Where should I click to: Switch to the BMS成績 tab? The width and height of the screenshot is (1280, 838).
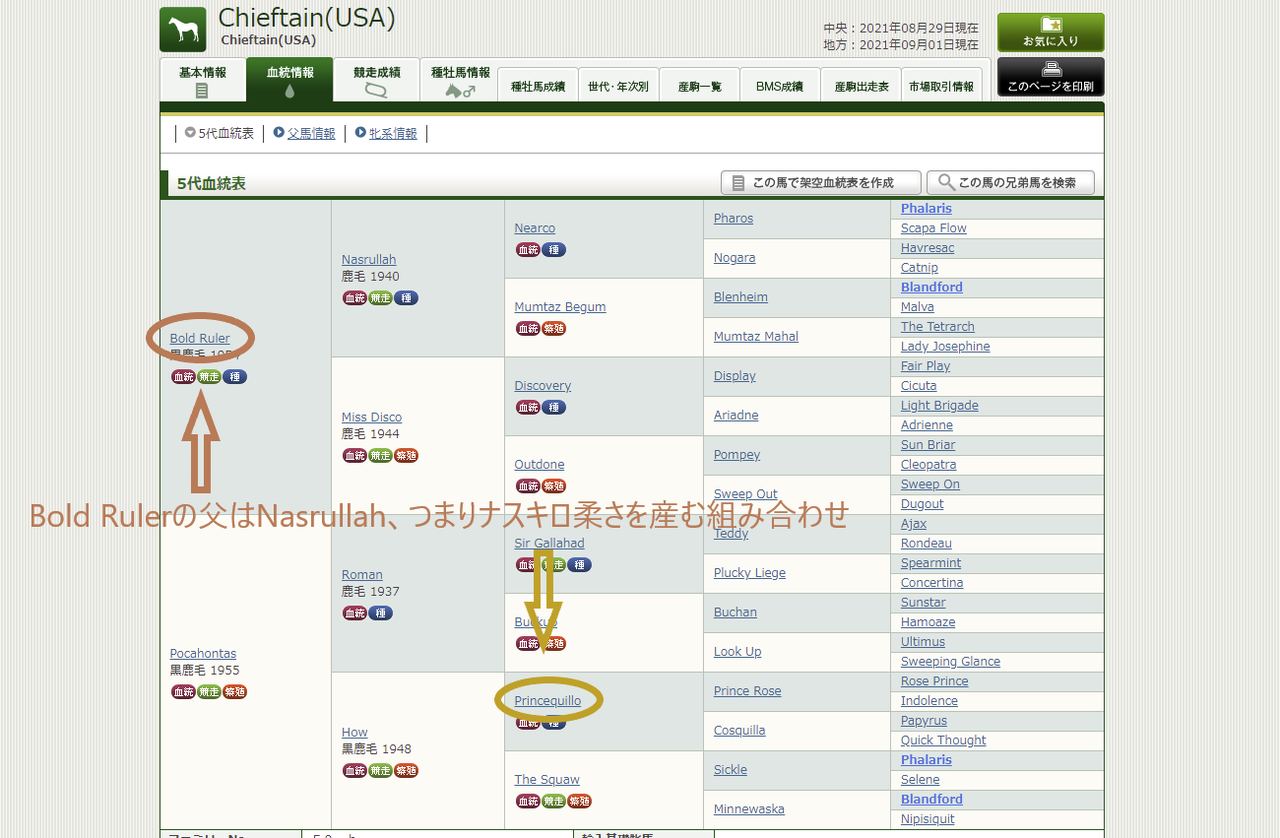tap(780, 86)
